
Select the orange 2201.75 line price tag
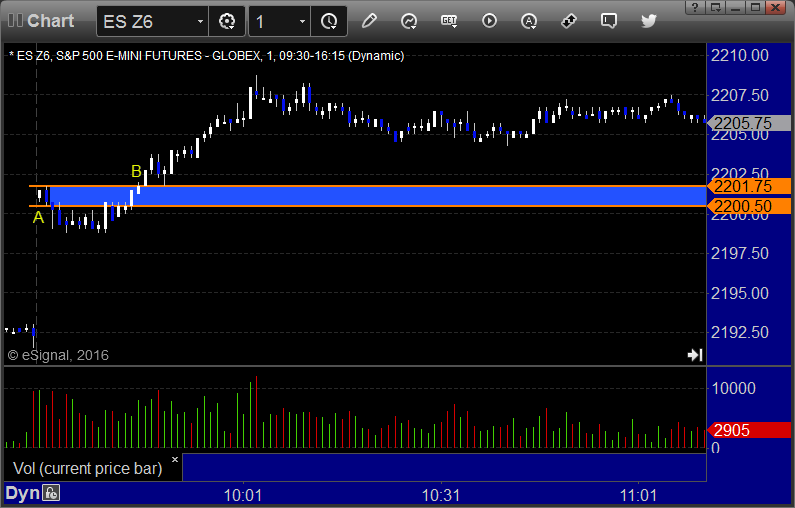(x=749, y=186)
